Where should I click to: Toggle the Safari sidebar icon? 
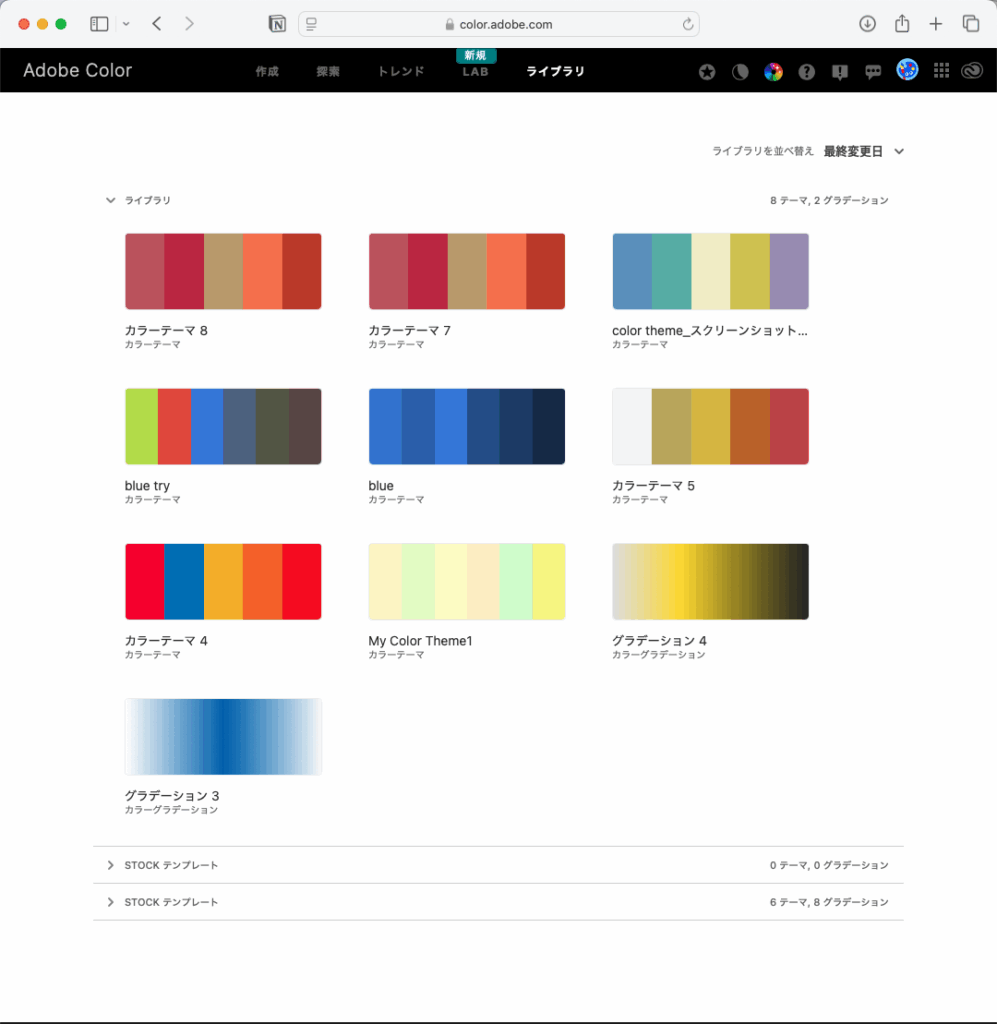pyautogui.click(x=99, y=24)
